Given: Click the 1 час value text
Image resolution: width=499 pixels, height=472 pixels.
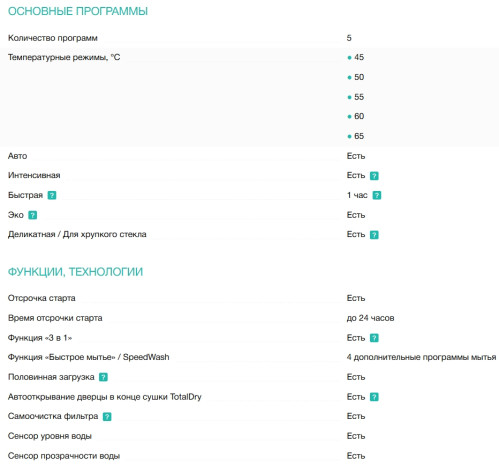Looking at the screenshot, I should (x=357, y=195).
